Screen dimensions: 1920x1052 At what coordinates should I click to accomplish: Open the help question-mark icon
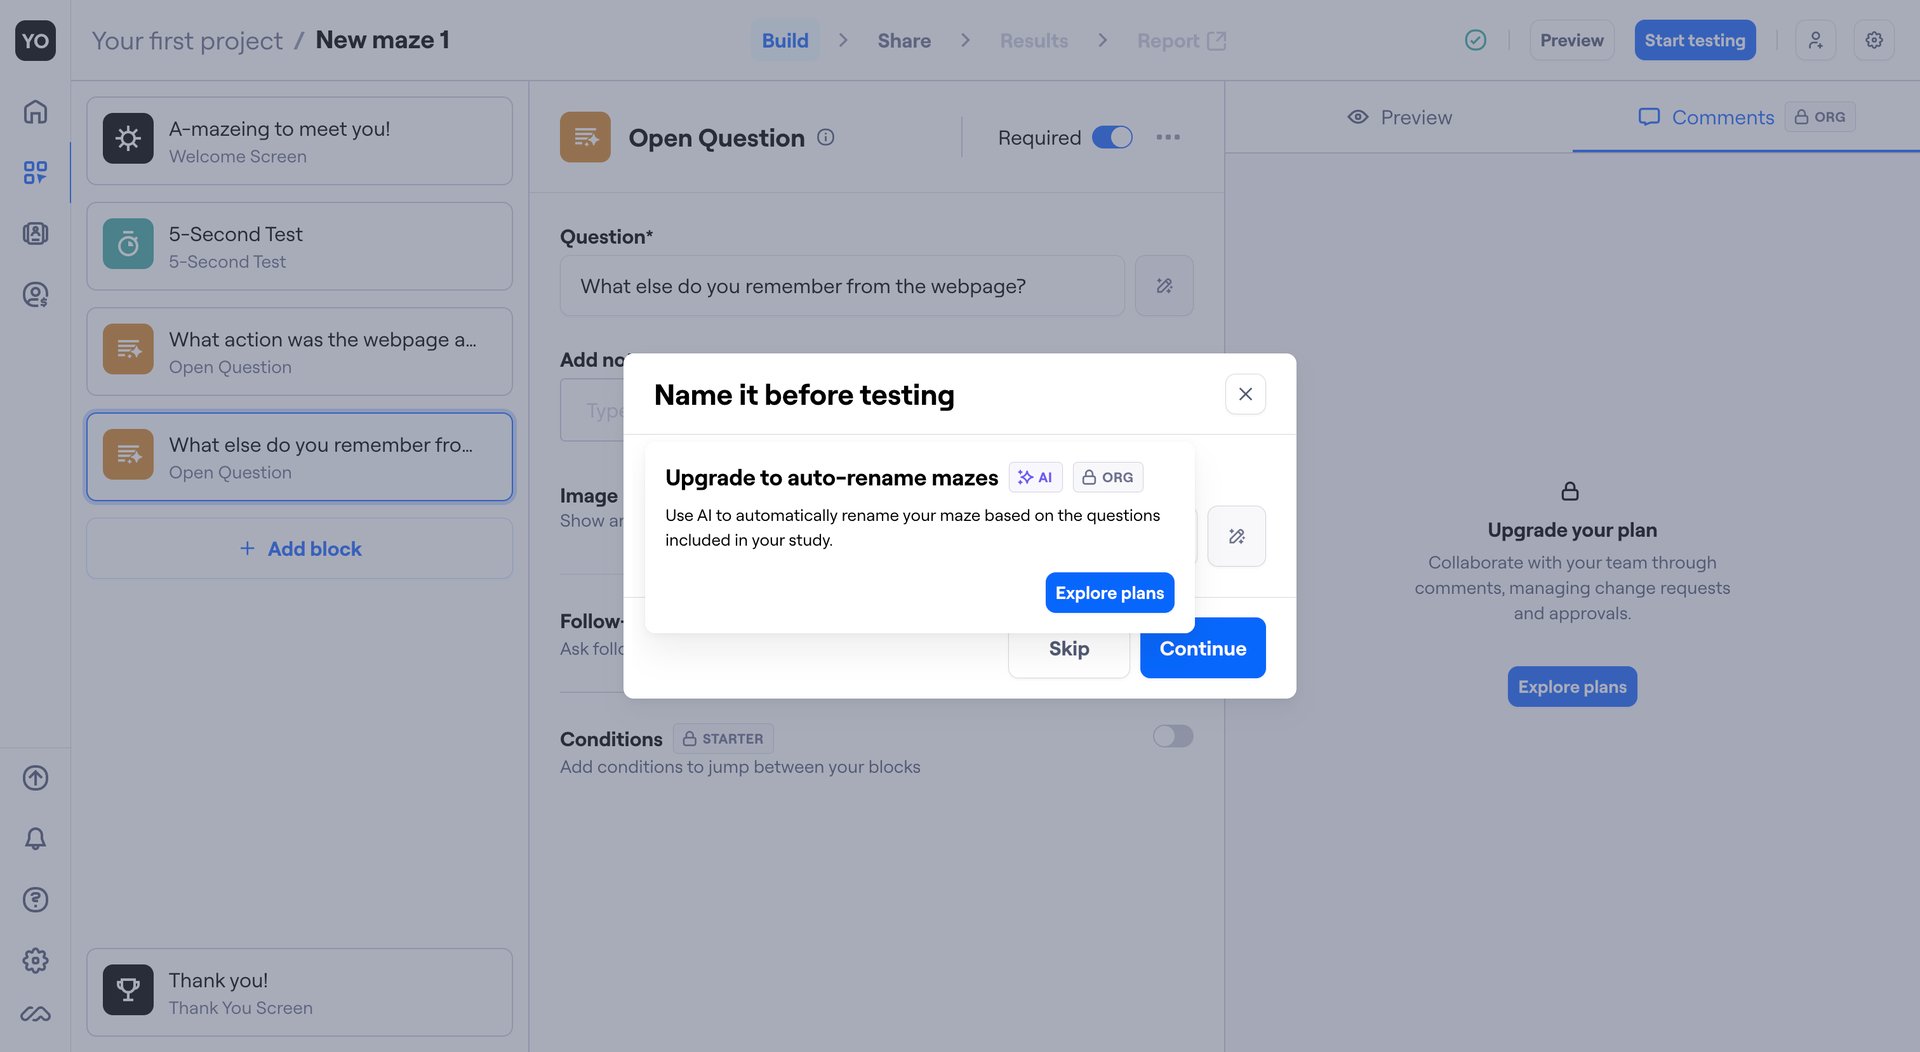click(x=35, y=899)
